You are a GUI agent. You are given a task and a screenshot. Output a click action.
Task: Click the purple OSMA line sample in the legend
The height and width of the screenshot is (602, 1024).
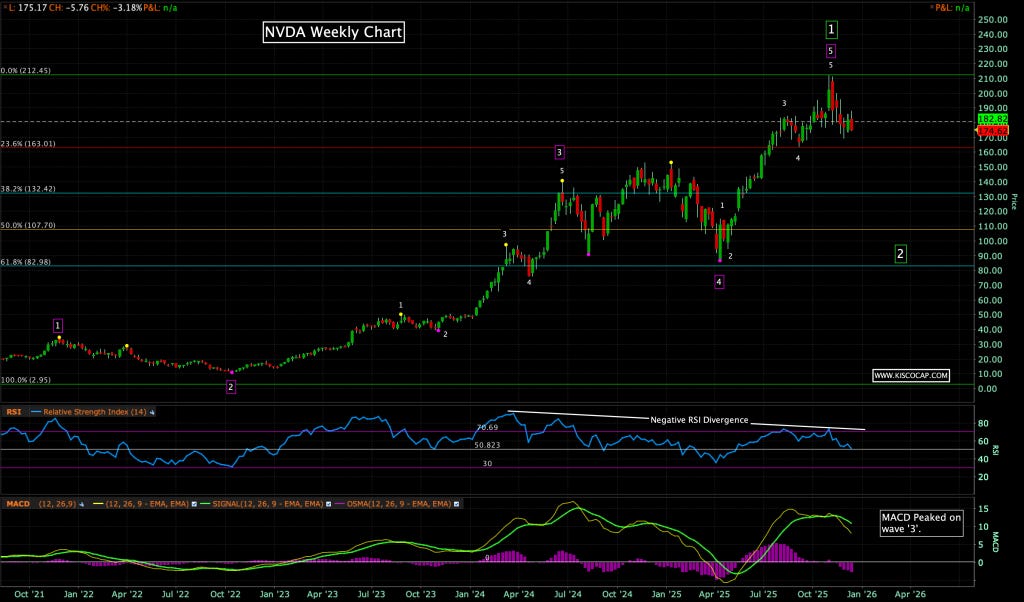point(340,503)
